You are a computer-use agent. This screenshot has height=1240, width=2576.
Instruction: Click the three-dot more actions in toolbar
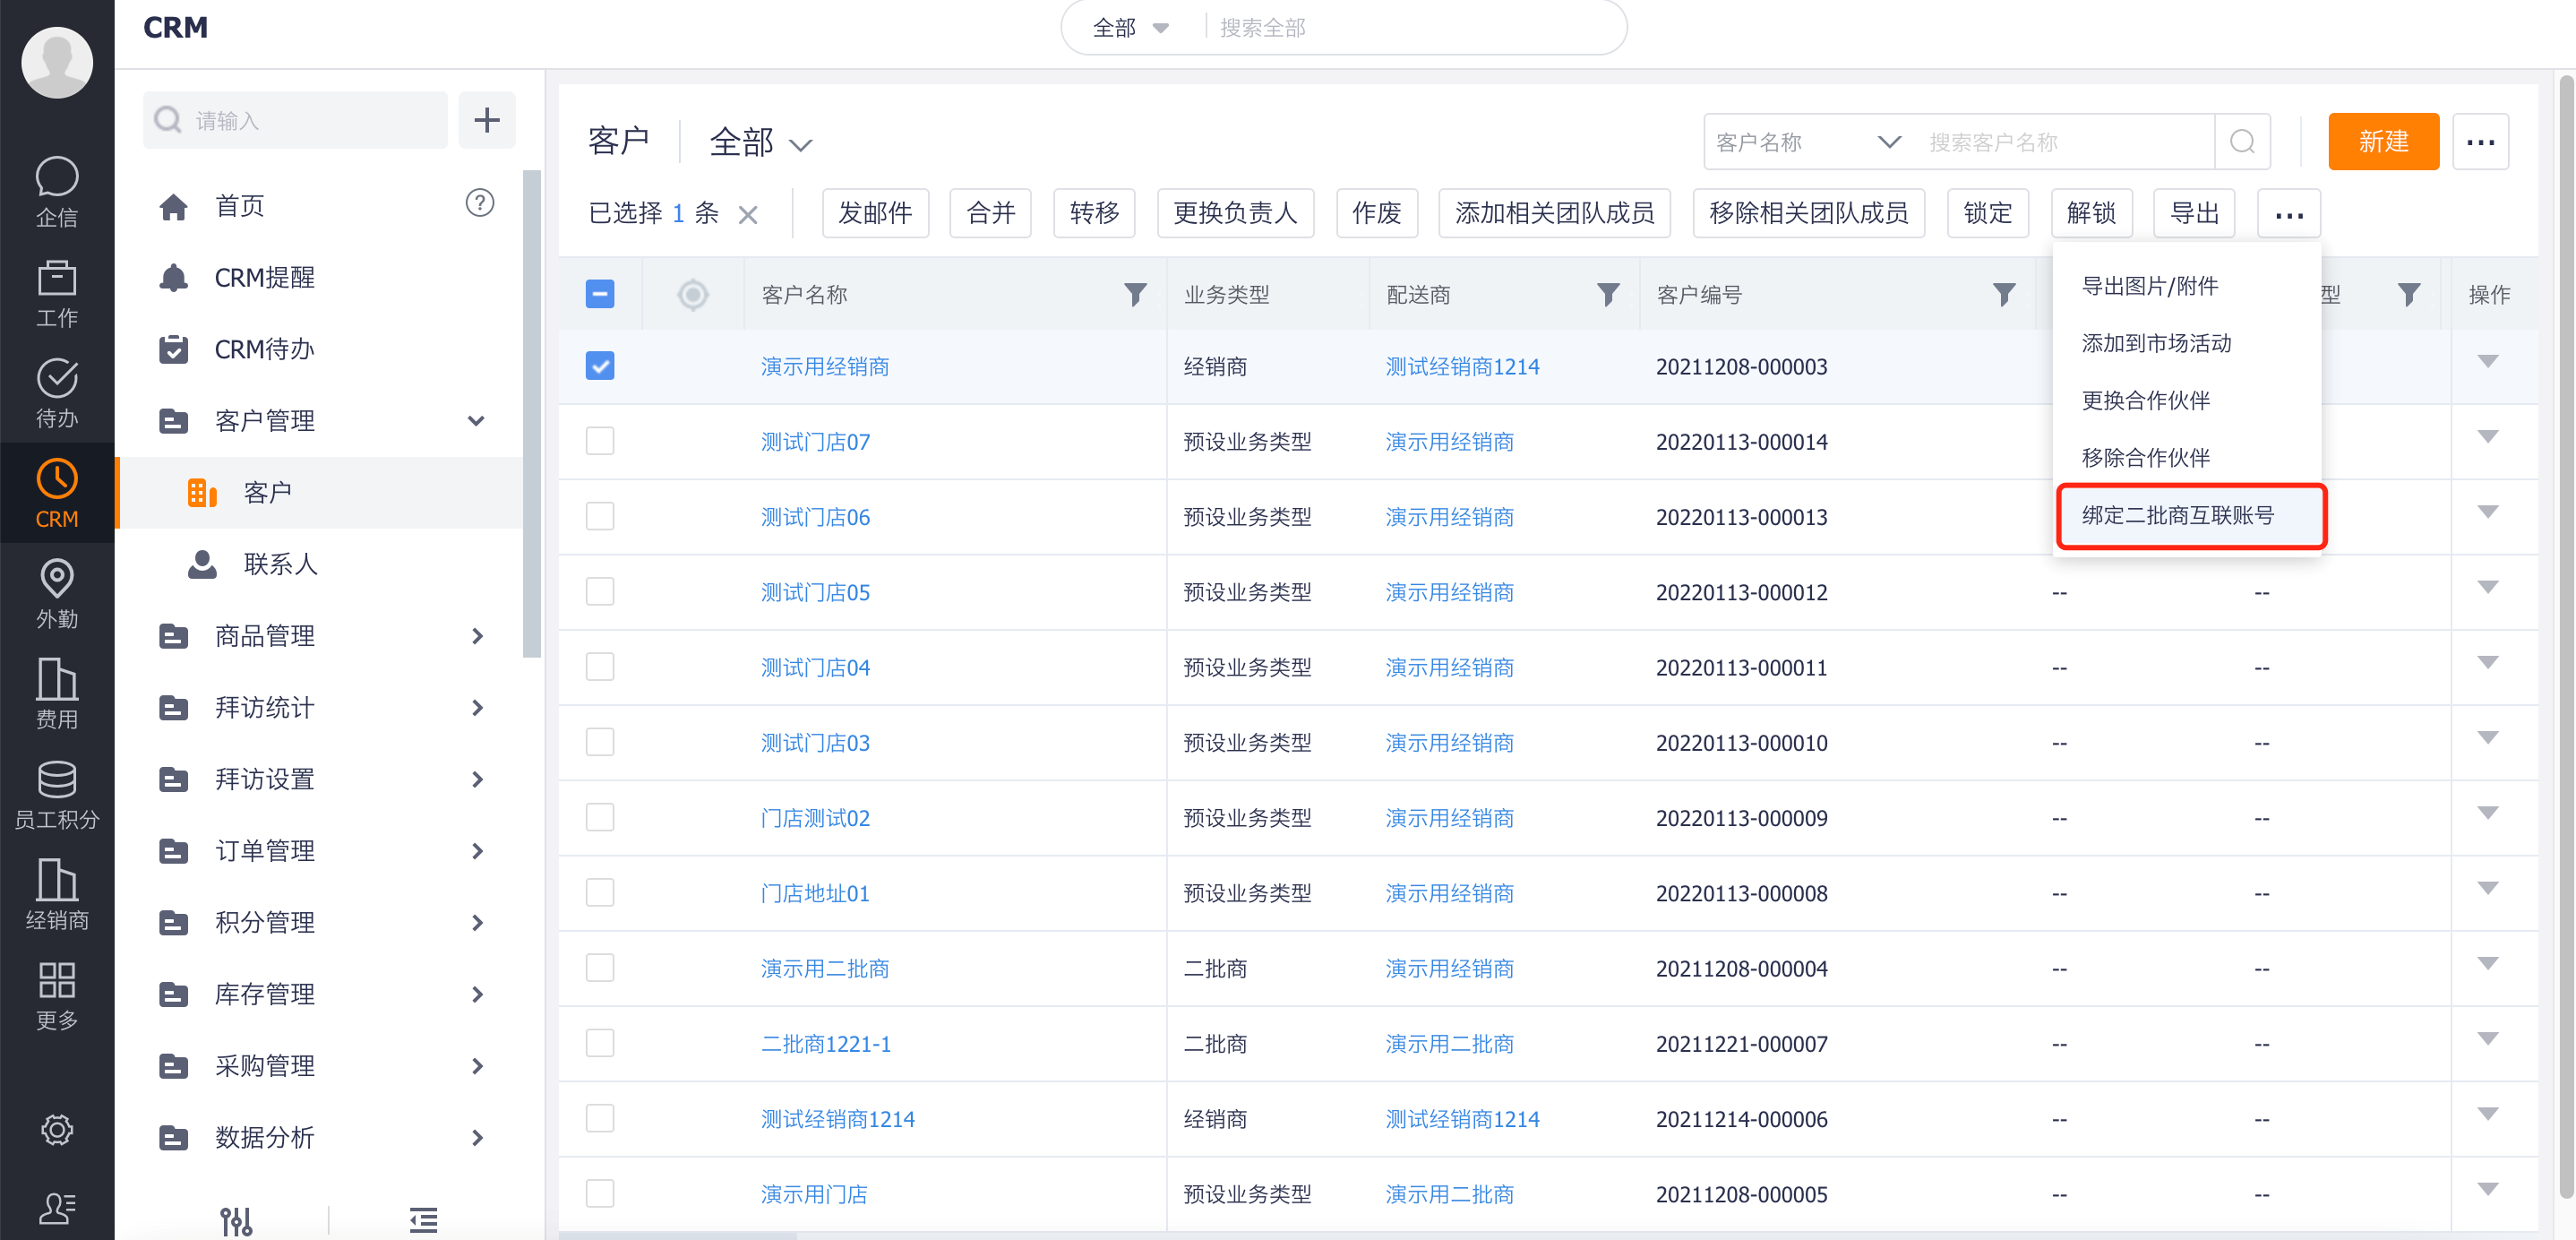click(x=2289, y=214)
